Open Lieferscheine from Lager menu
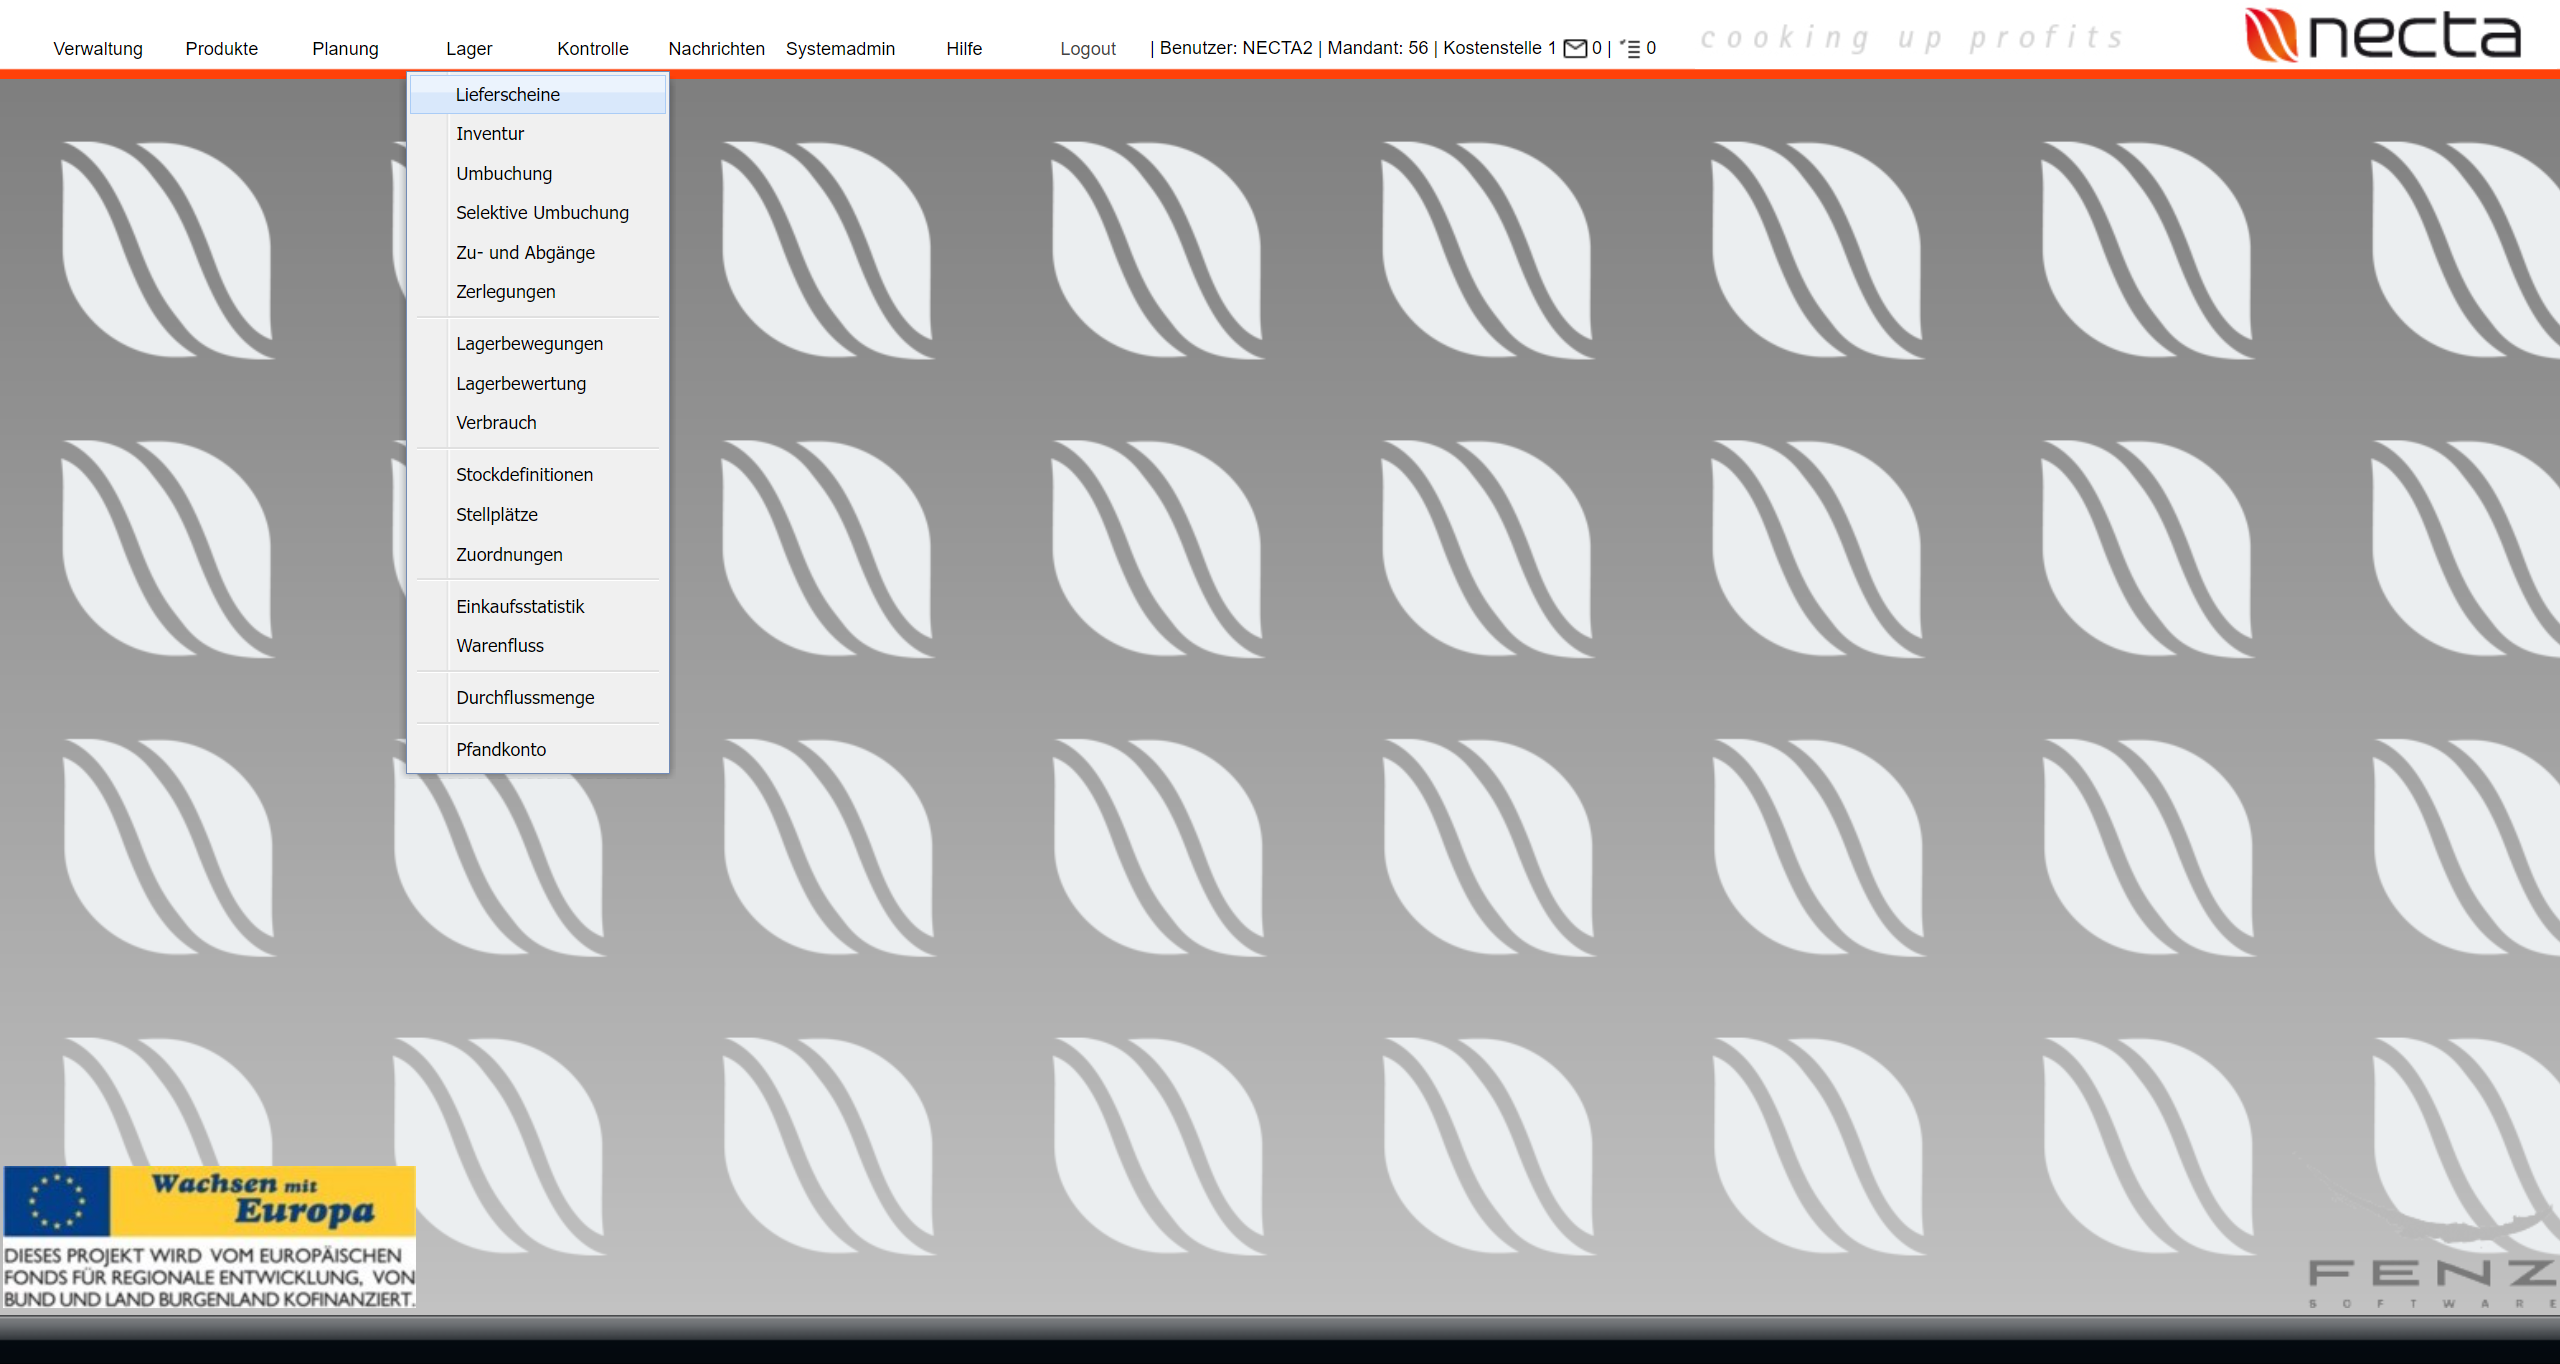2560x1364 pixels. click(507, 94)
